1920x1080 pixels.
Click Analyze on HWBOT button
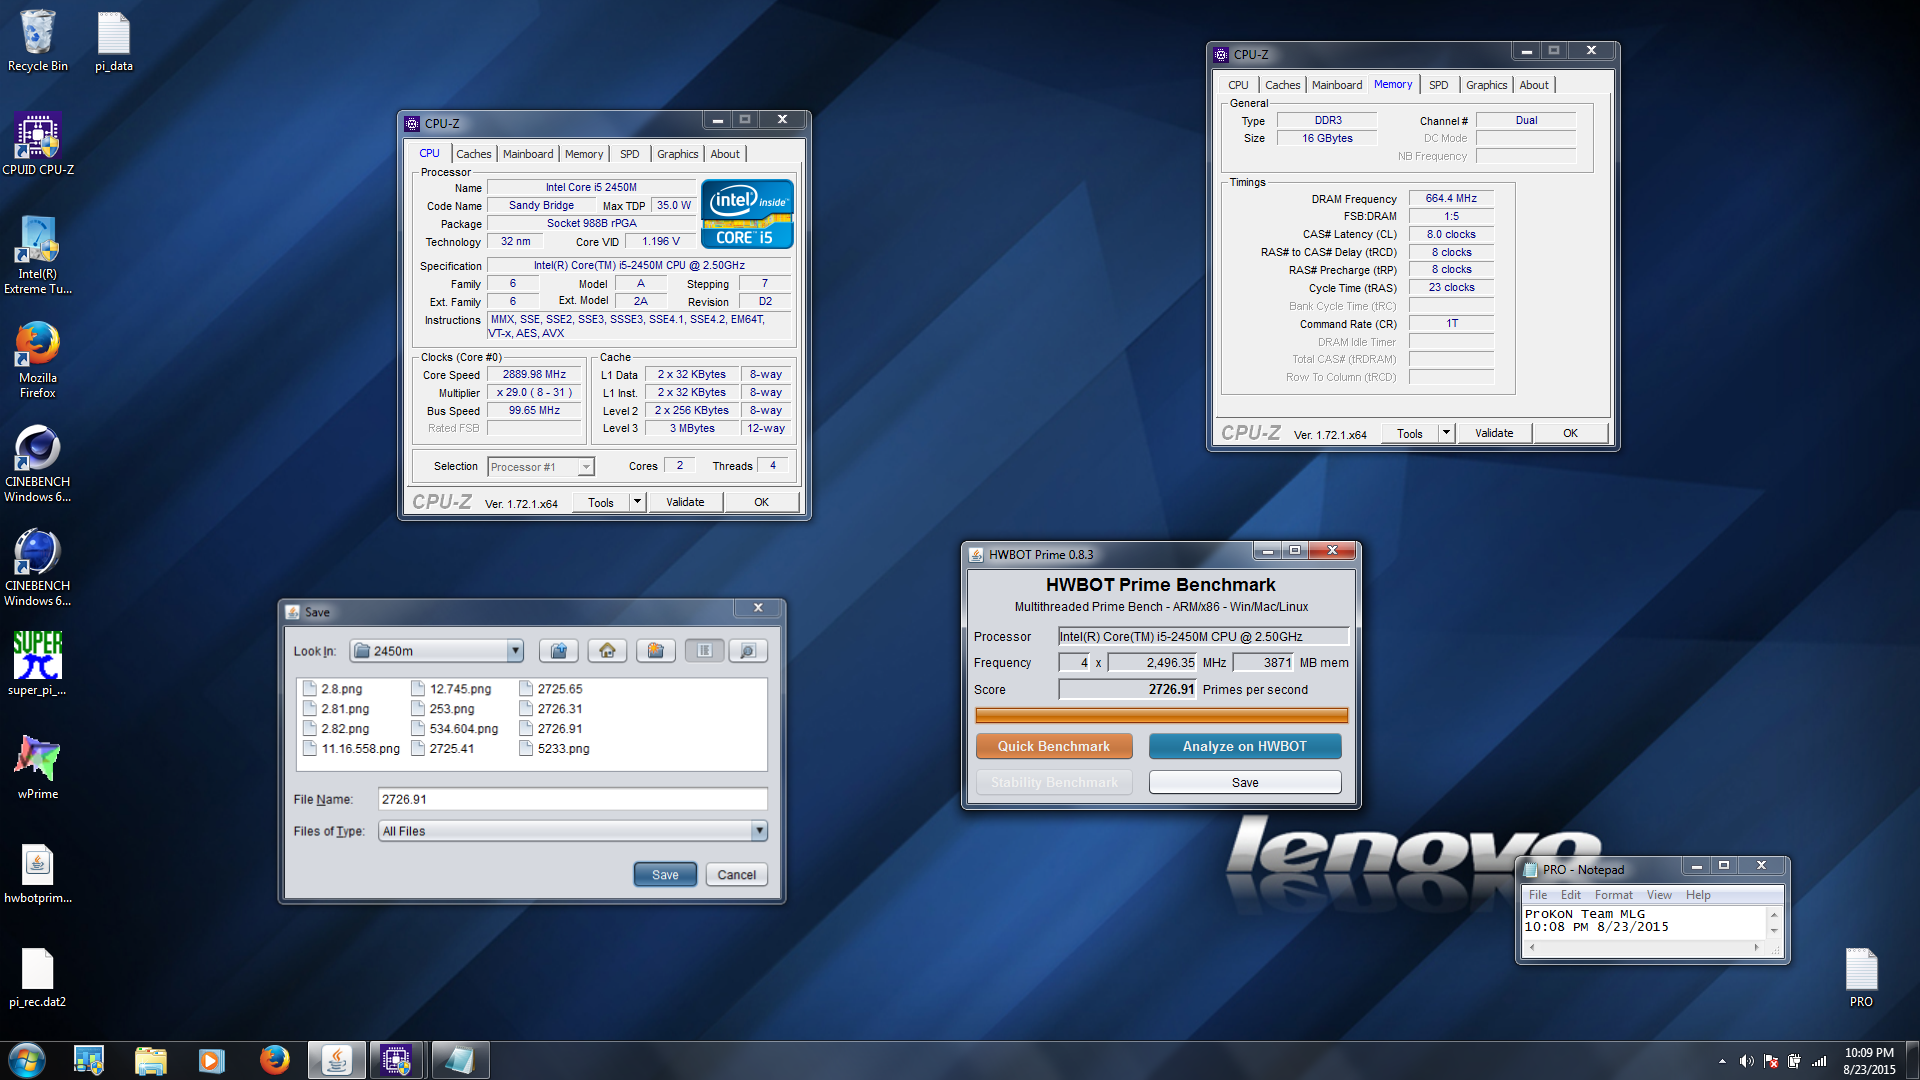(x=1245, y=746)
